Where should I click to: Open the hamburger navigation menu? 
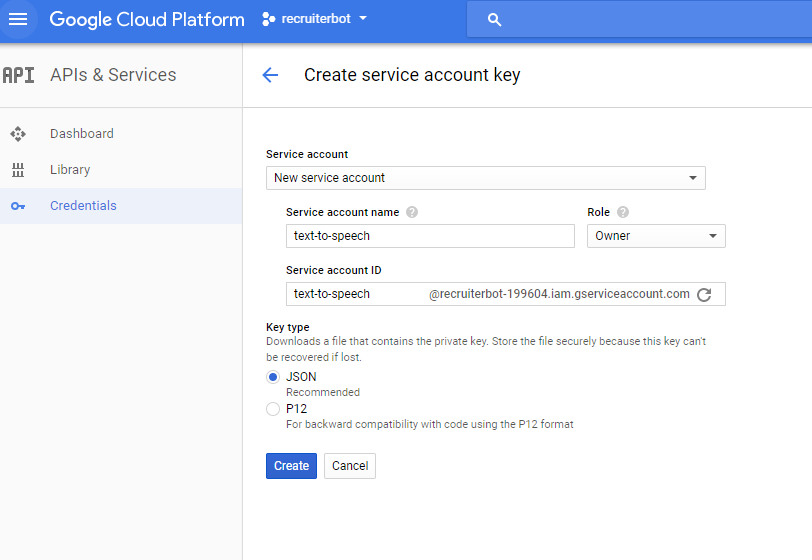coord(18,19)
